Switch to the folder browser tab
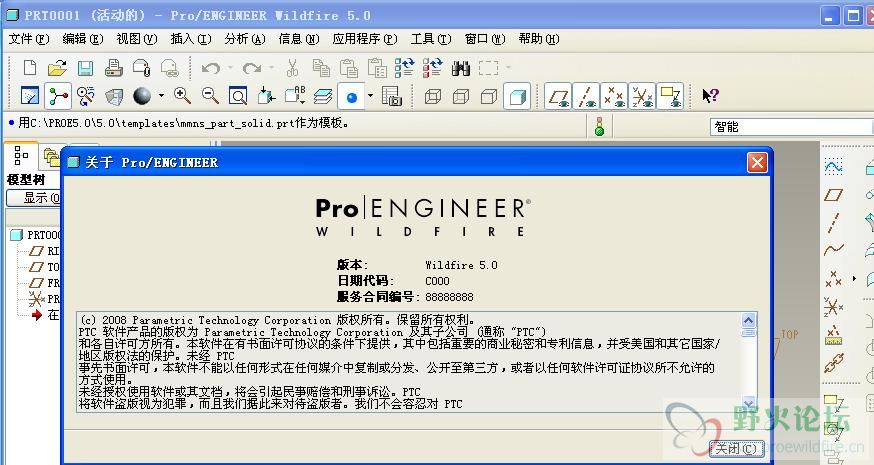The height and width of the screenshot is (465, 874). (51, 158)
